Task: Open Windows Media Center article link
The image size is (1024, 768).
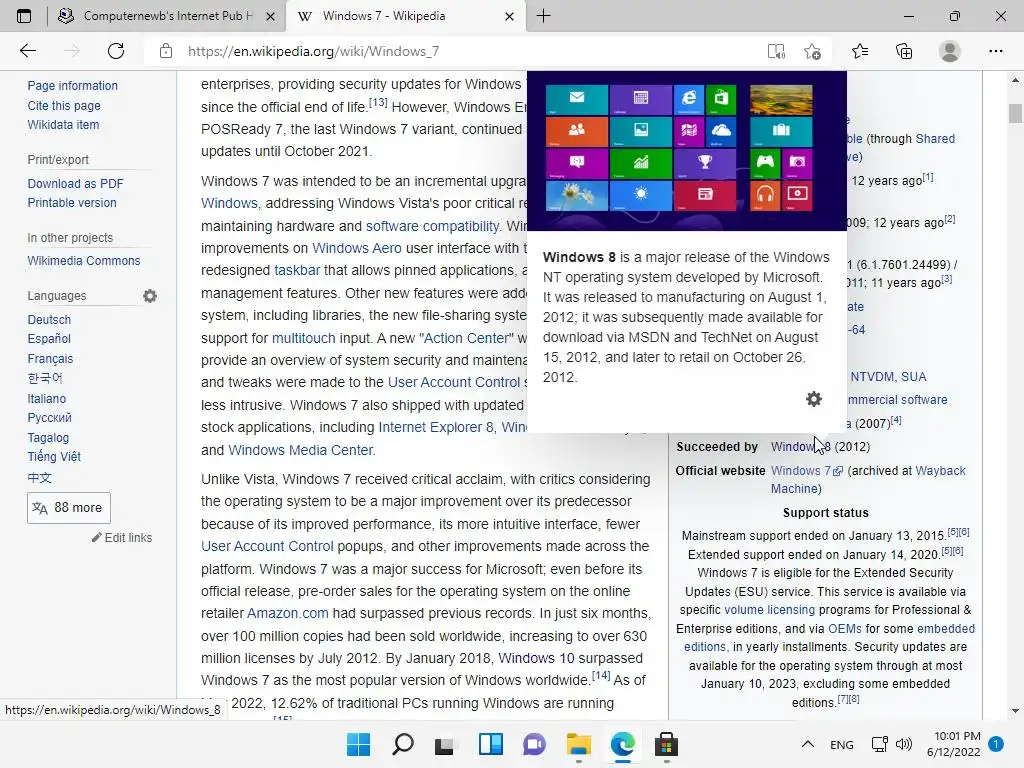Action: (x=300, y=450)
